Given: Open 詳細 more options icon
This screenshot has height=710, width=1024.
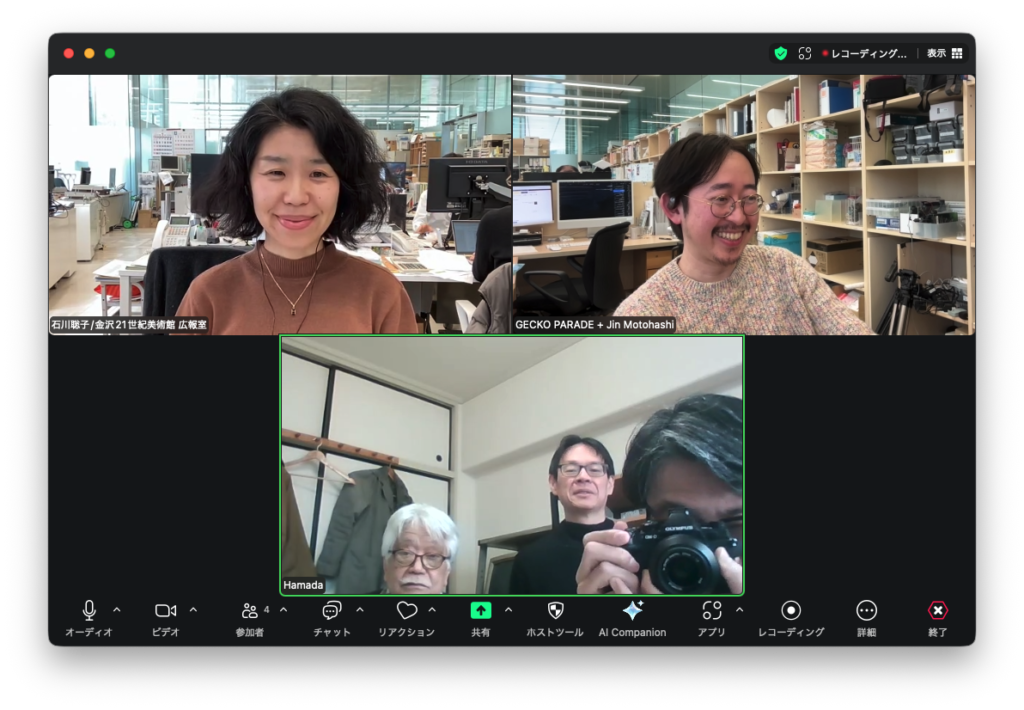Looking at the screenshot, I should (867, 611).
